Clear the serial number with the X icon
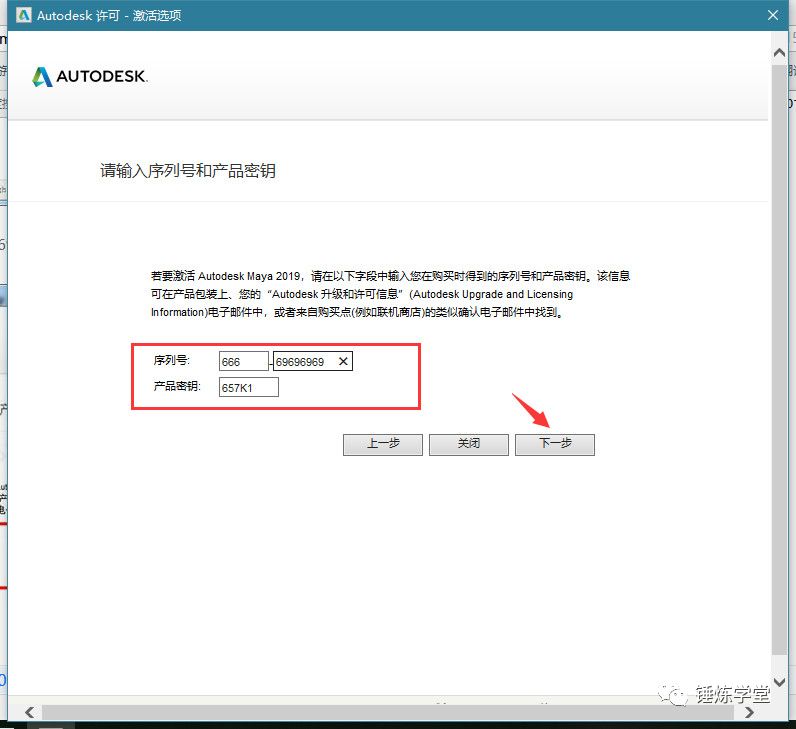The width and height of the screenshot is (796, 729). (x=343, y=362)
